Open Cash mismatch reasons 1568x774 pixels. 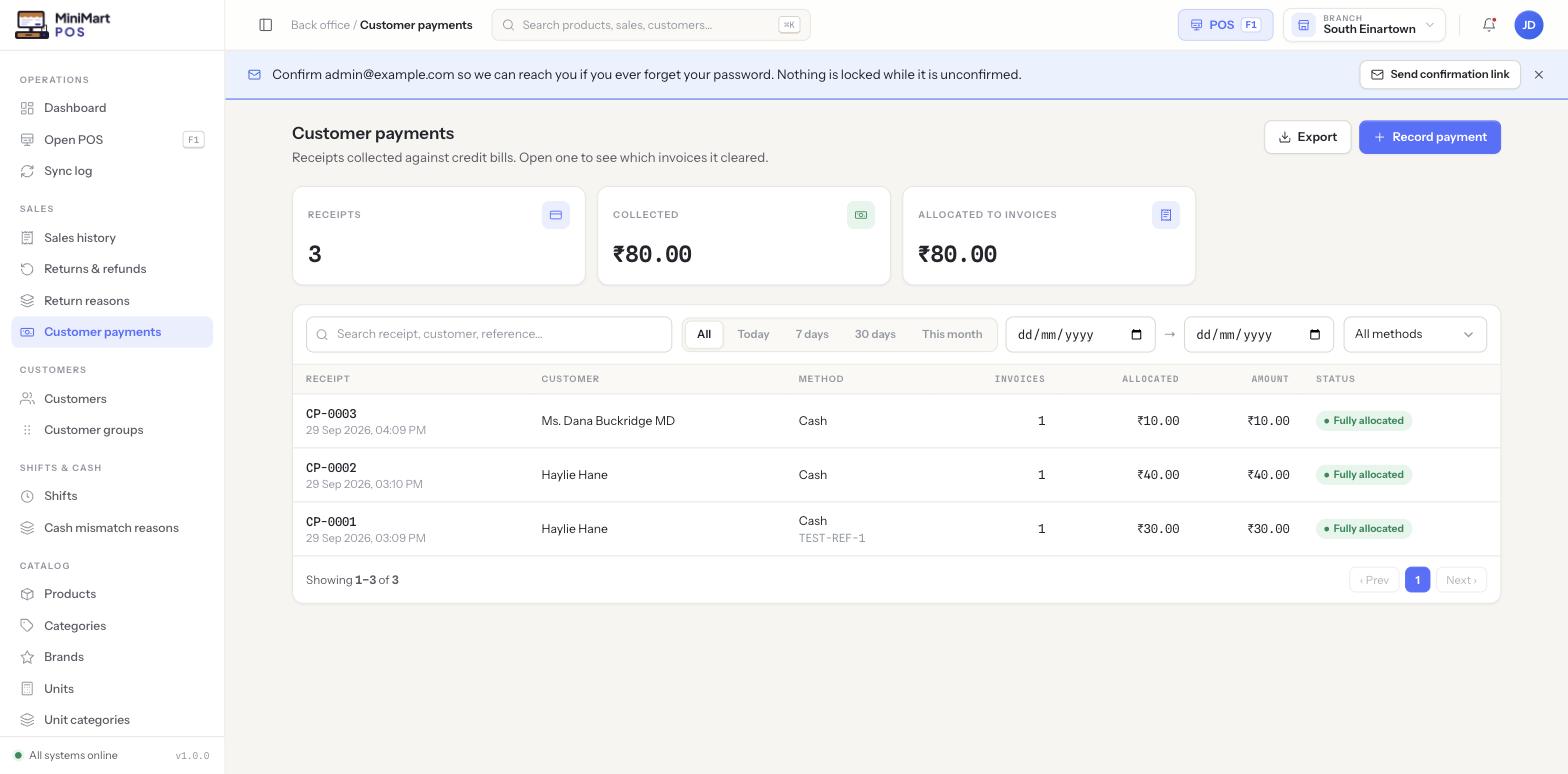point(112,528)
